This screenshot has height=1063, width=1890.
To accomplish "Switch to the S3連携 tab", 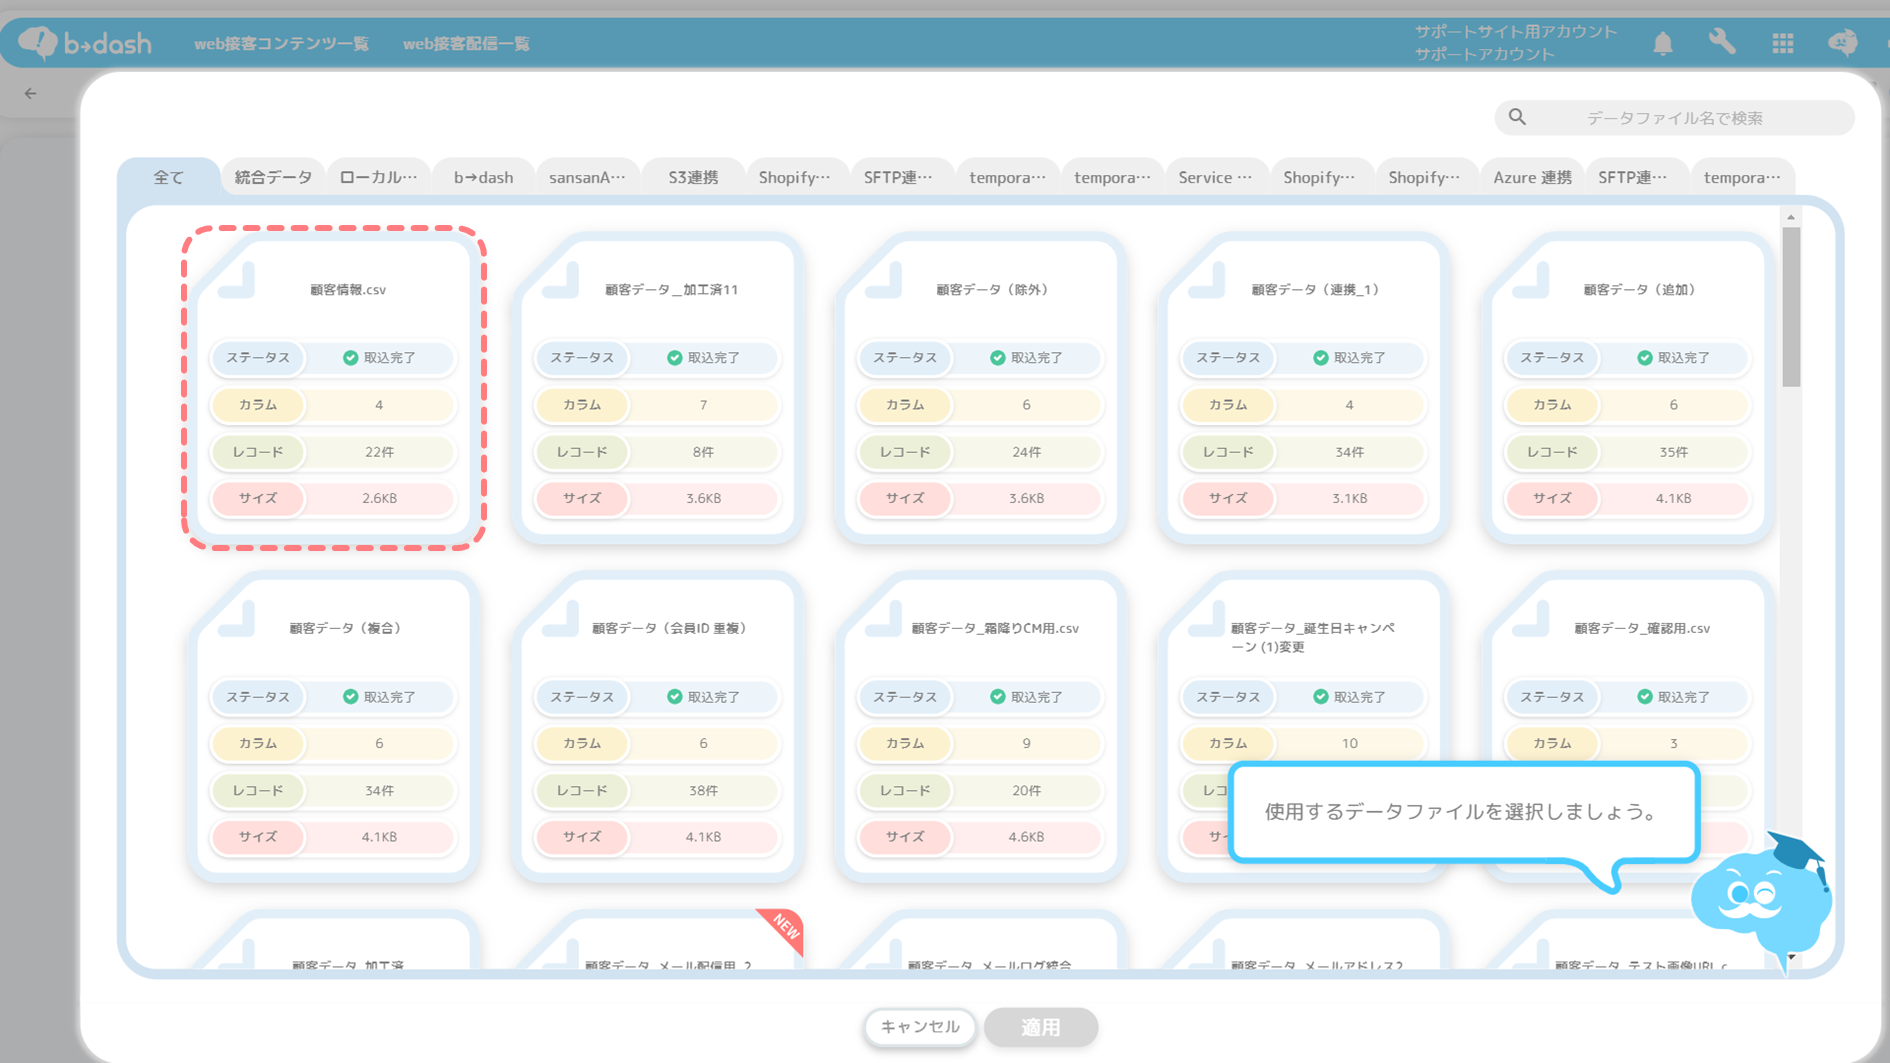I will pyautogui.click(x=693, y=177).
